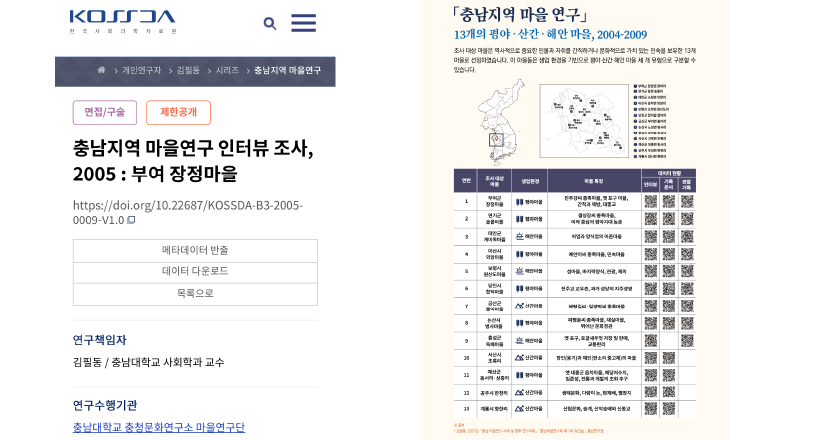The width and height of the screenshot is (820, 440).
Task: Click the 면접/구술 tag
Action: [105, 112]
